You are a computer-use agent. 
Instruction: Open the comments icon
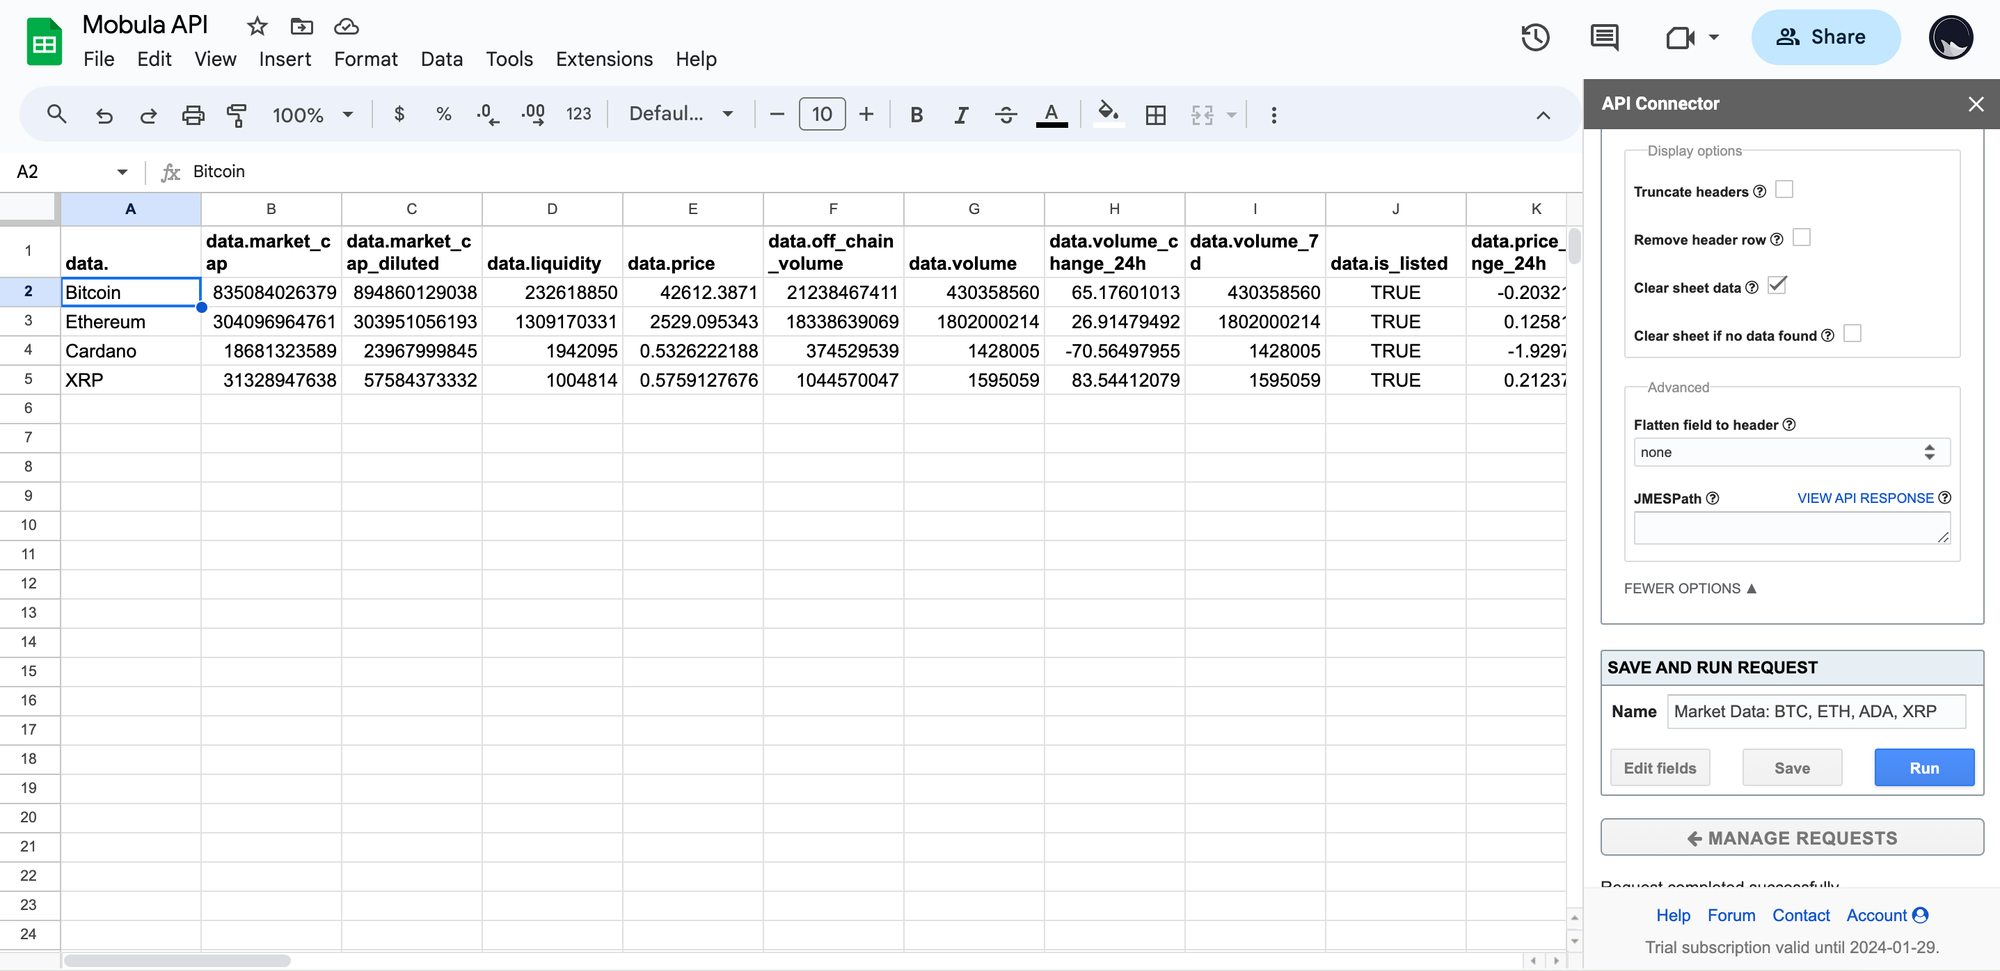(1604, 38)
